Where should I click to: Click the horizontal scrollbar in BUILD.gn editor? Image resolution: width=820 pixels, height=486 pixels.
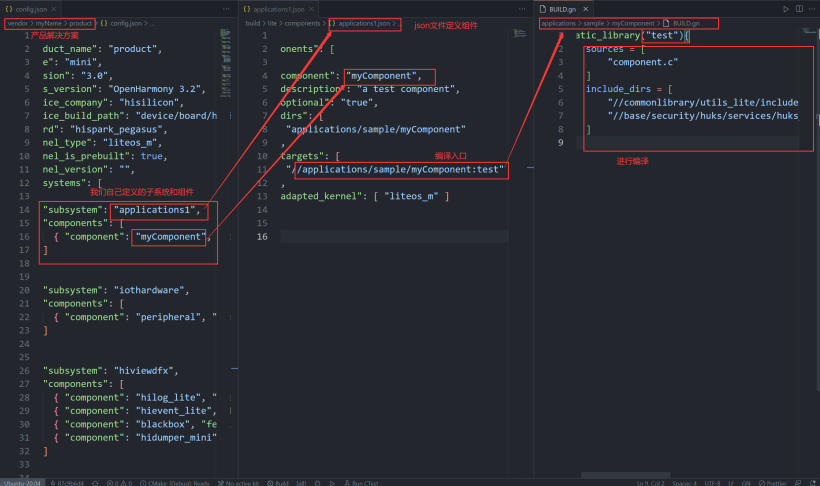tap(625, 475)
